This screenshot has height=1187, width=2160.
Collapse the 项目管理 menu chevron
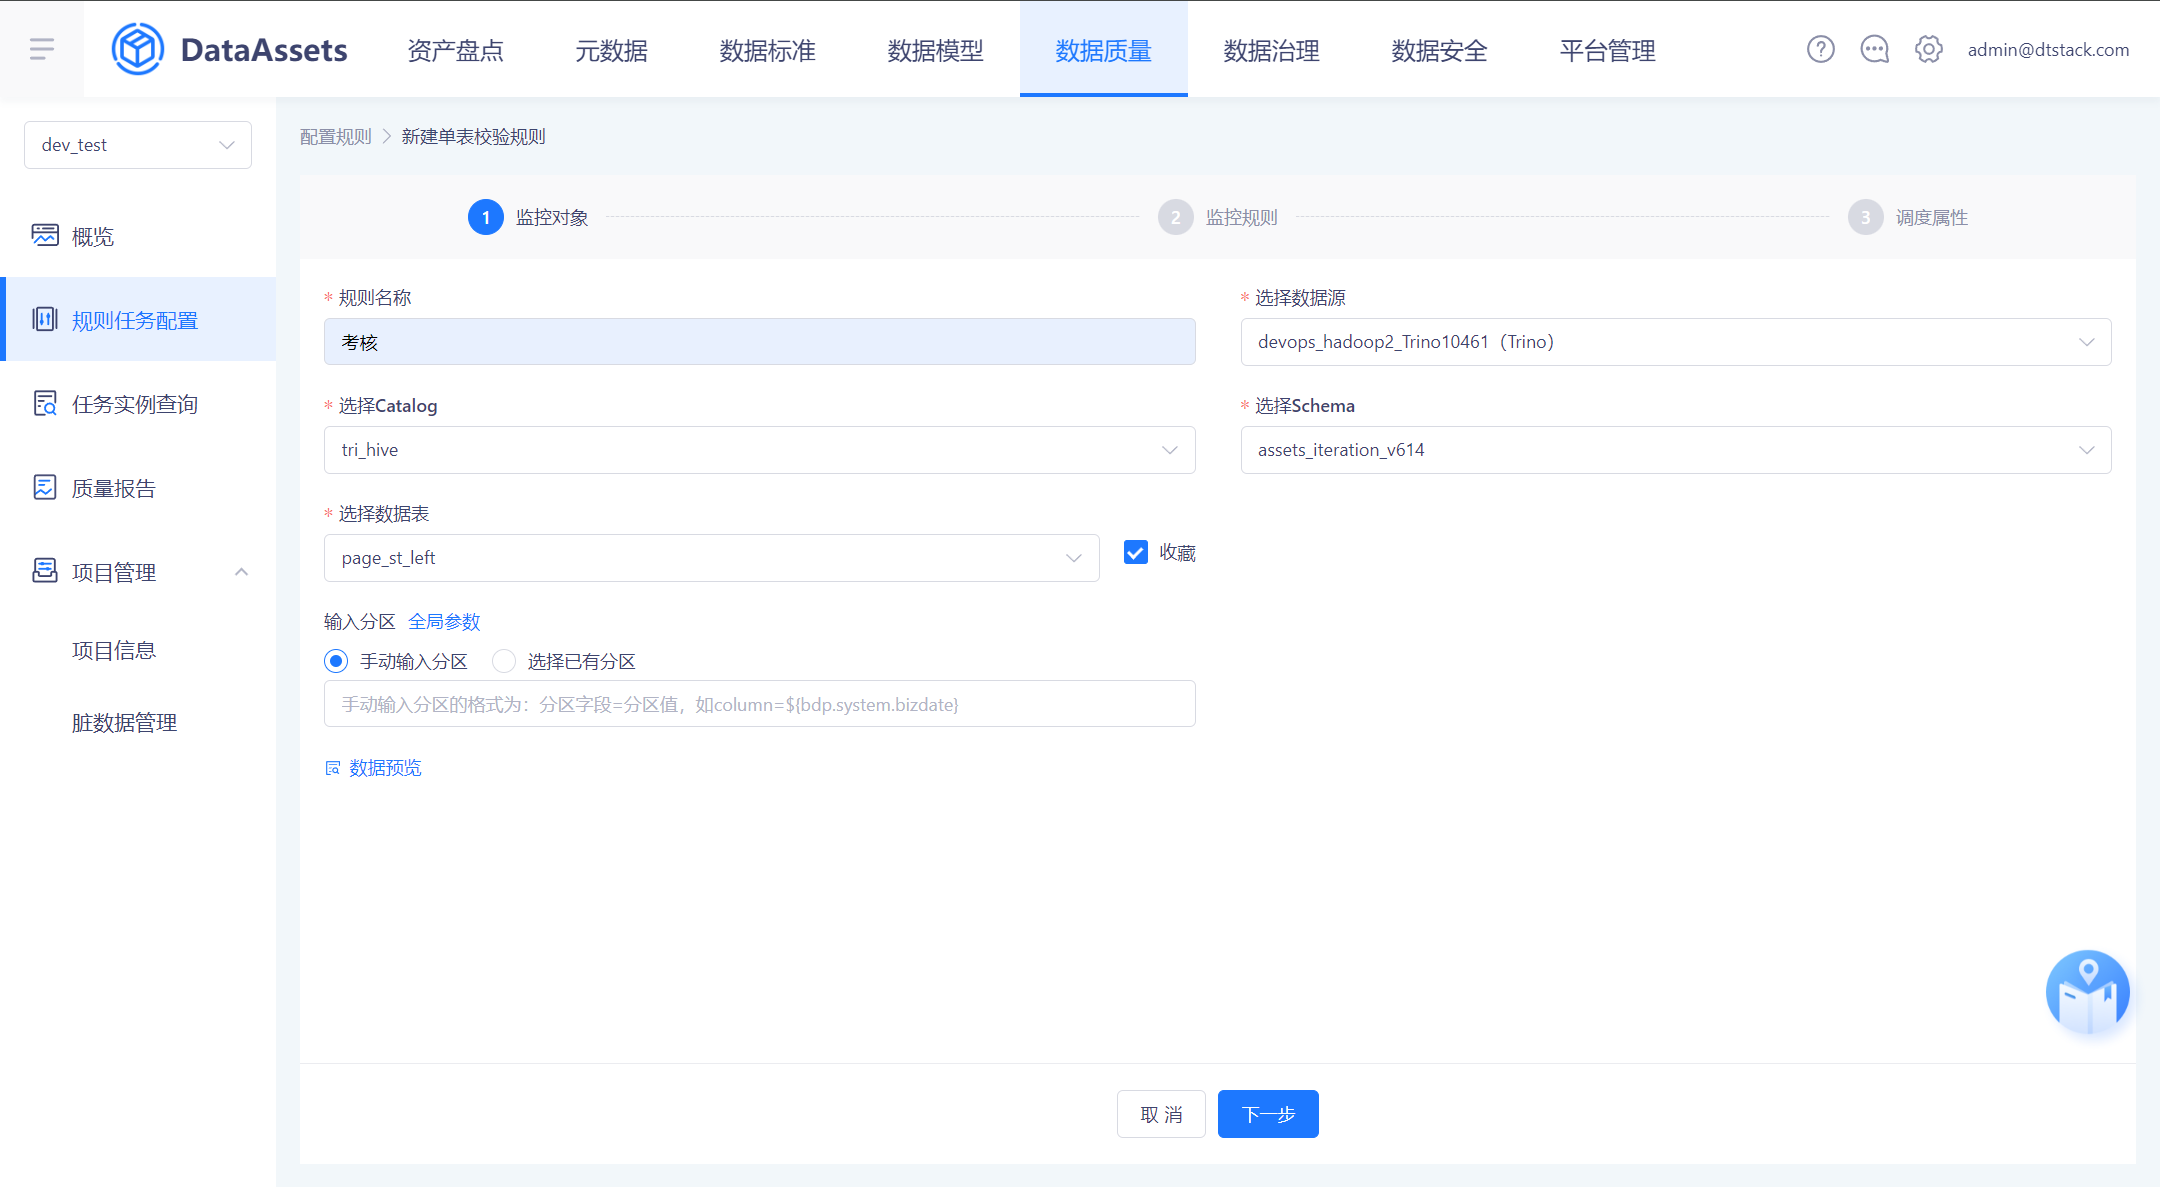241,572
